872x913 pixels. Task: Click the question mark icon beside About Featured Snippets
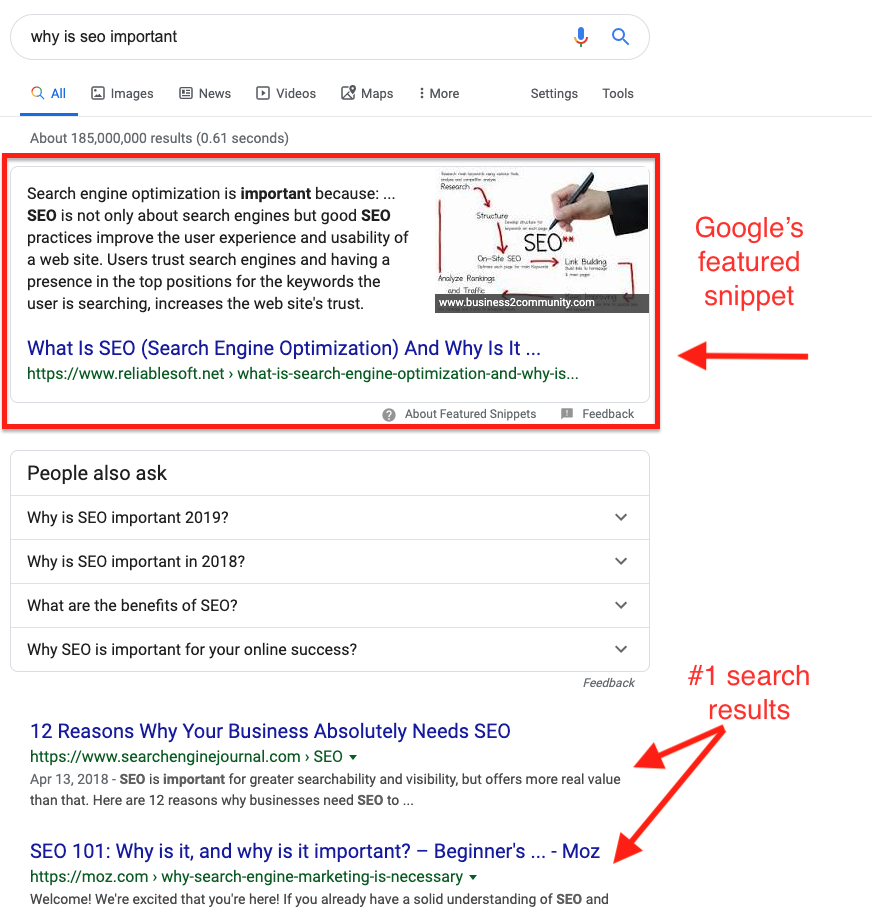pos(389,415)
